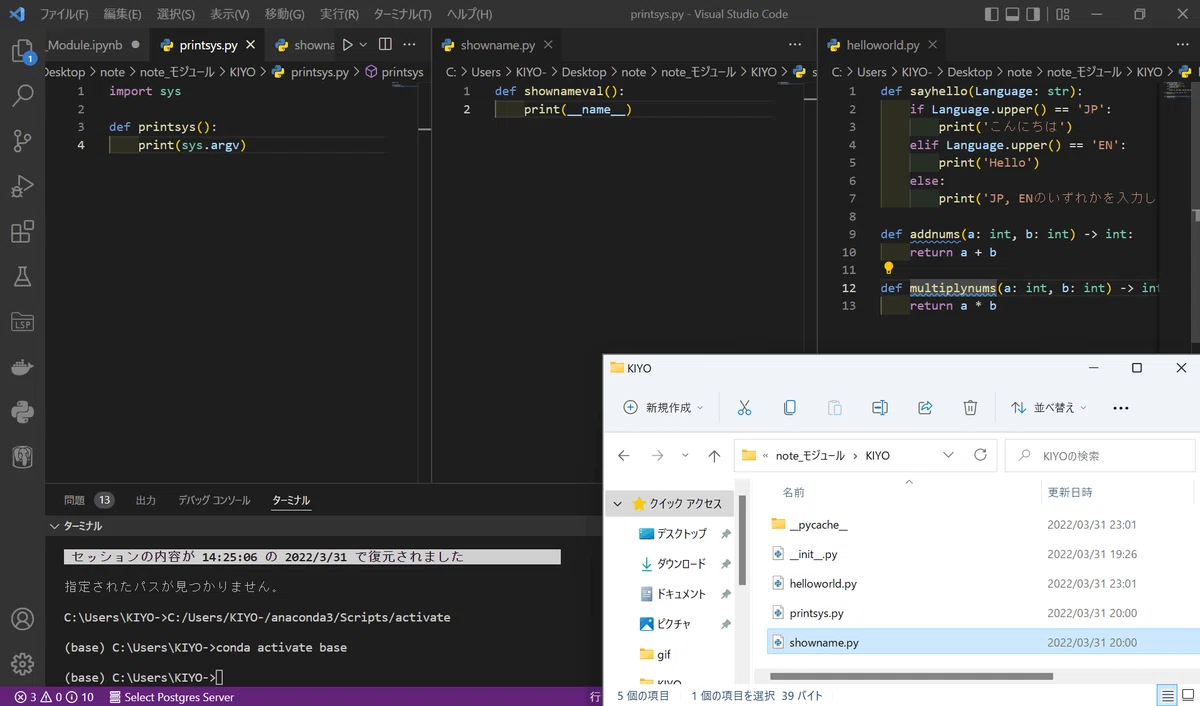Switch to helloworld.py editor tab

click(882, 45)
